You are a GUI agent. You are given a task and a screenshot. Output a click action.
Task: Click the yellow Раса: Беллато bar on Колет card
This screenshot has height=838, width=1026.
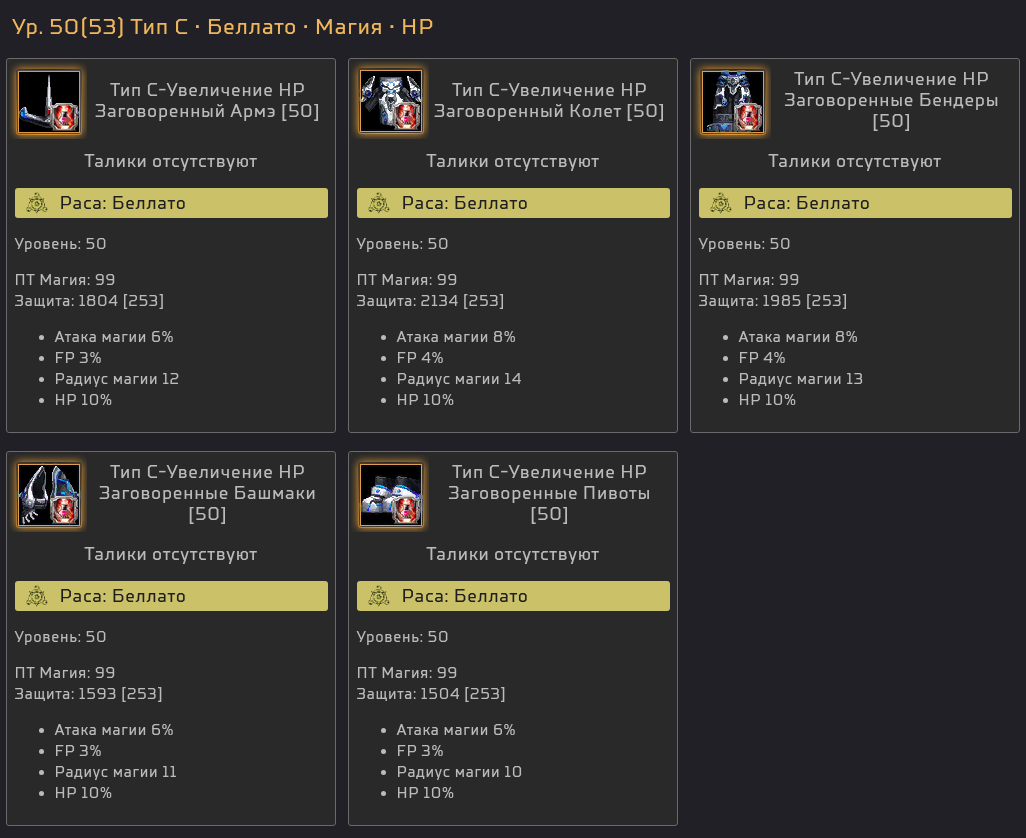pos(513,203)
